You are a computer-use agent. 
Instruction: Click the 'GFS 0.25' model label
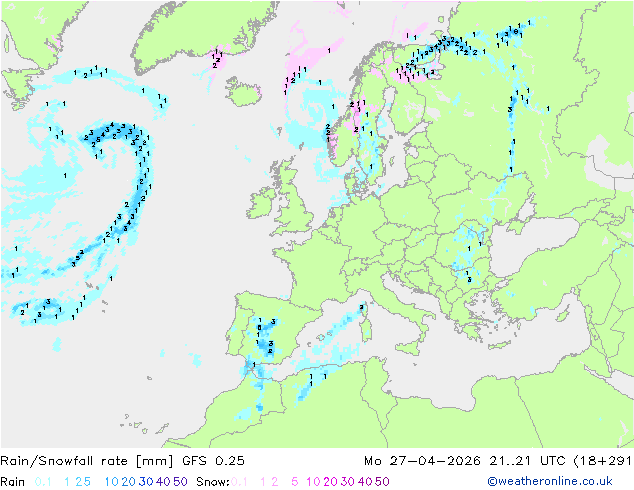click(x=213, y=461)
